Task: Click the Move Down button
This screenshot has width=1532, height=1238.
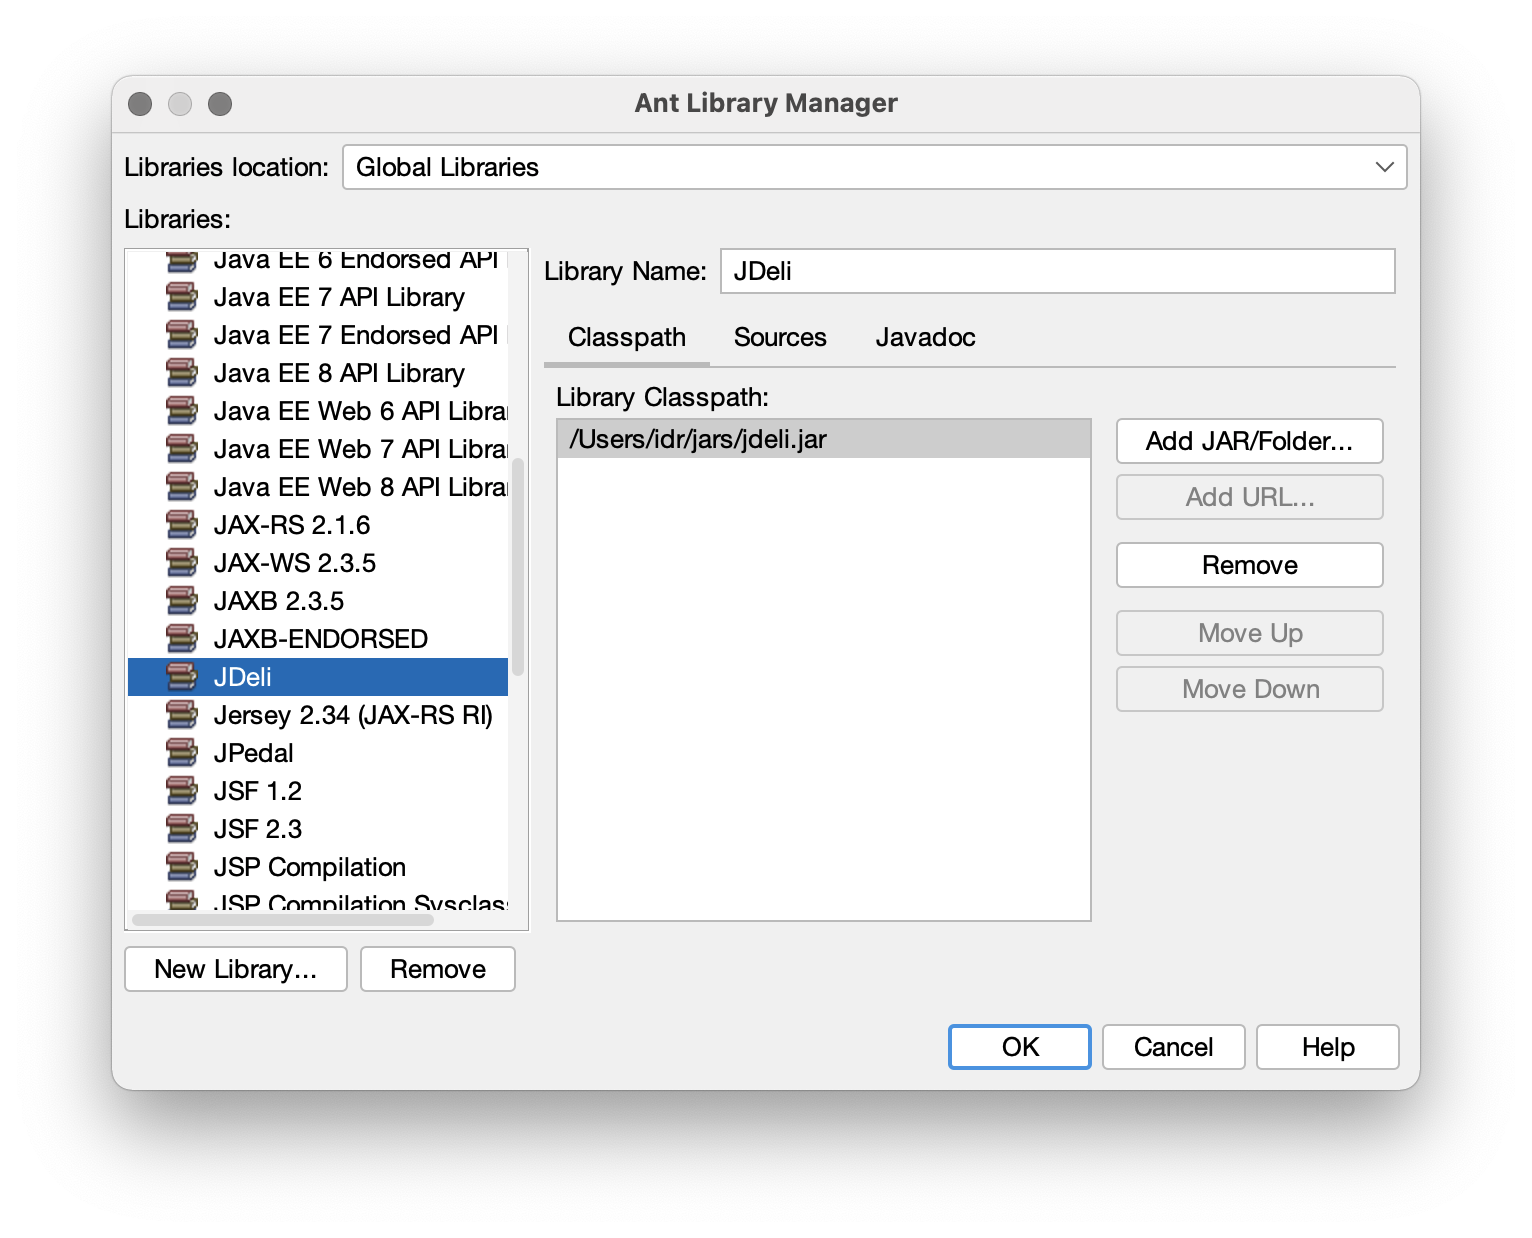Action: (x=1248, y=688)
